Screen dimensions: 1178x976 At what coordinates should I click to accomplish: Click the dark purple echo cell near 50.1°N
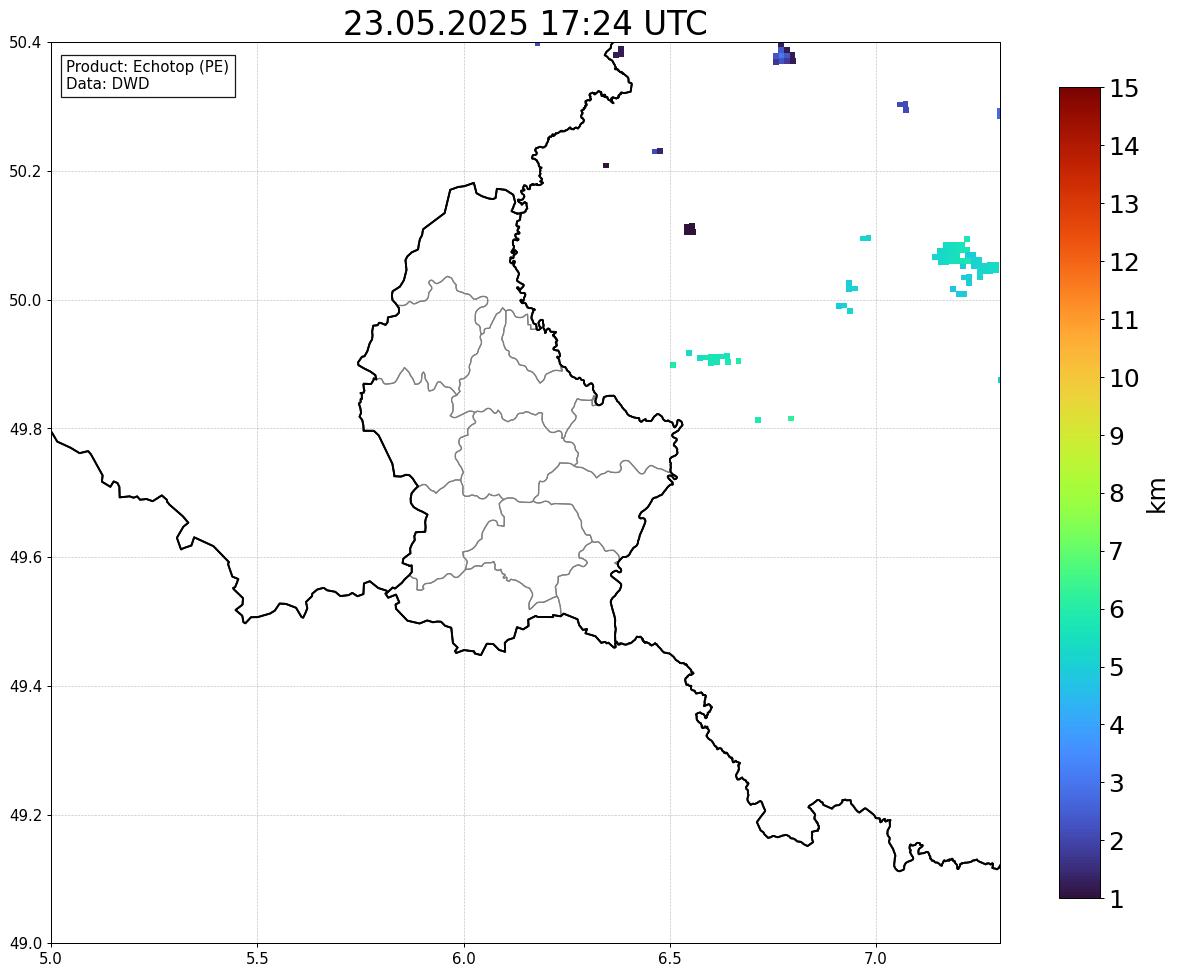tap(690, 229)
